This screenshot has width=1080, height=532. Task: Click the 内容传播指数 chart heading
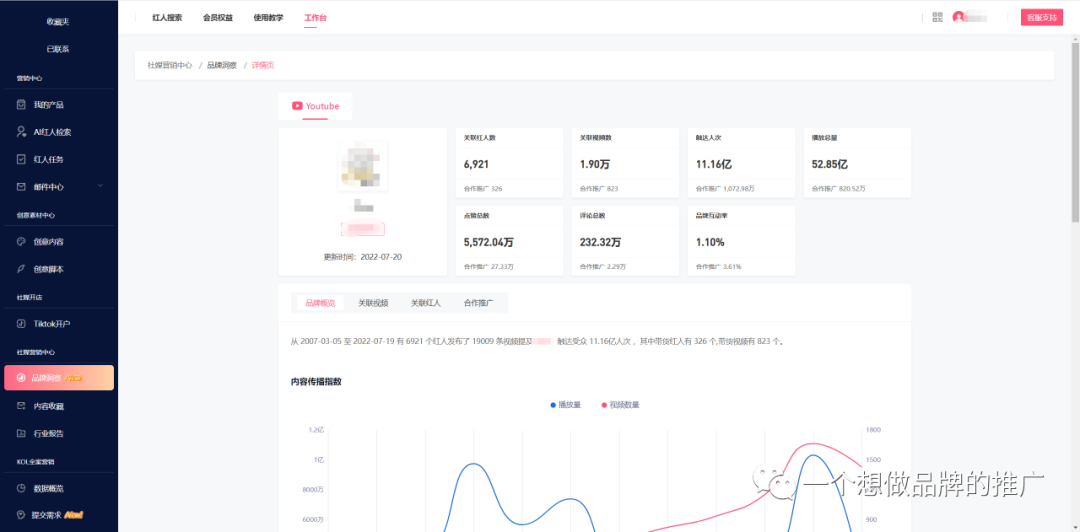click(x=316, y=382)
